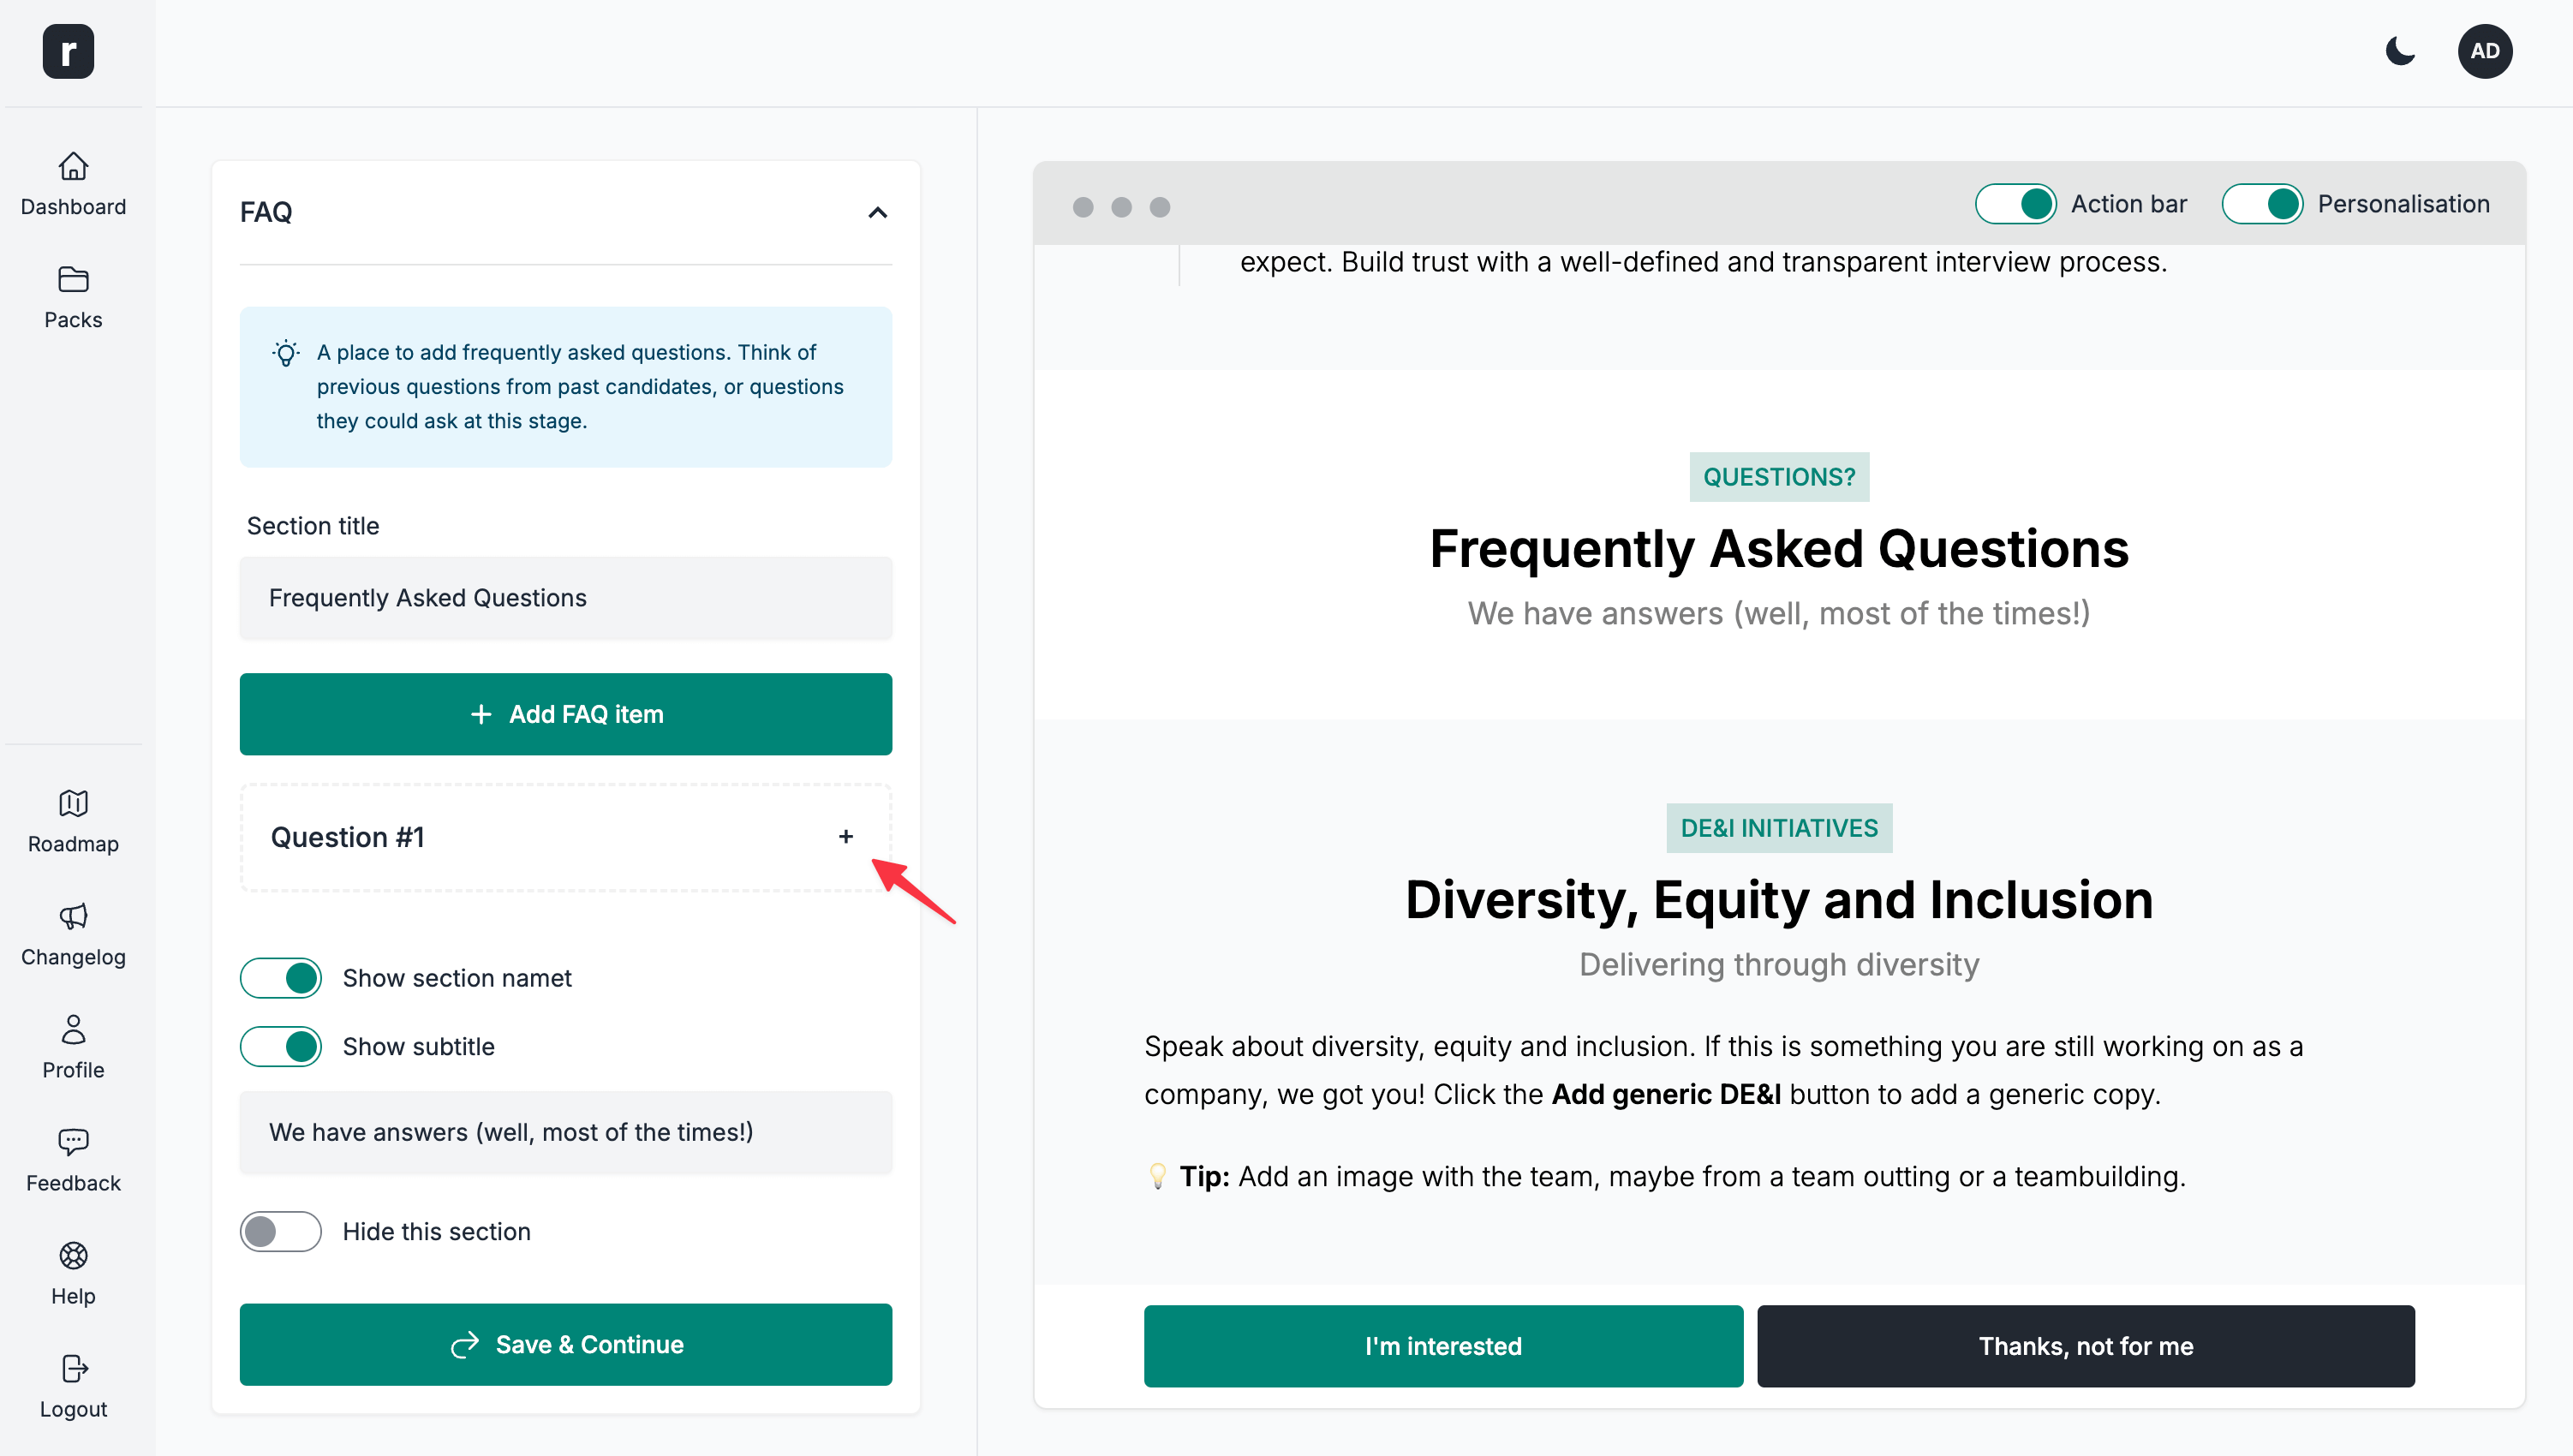Collapse the FAQ section panel
Screen dimensions: 2573x1456
pos(877,212)
